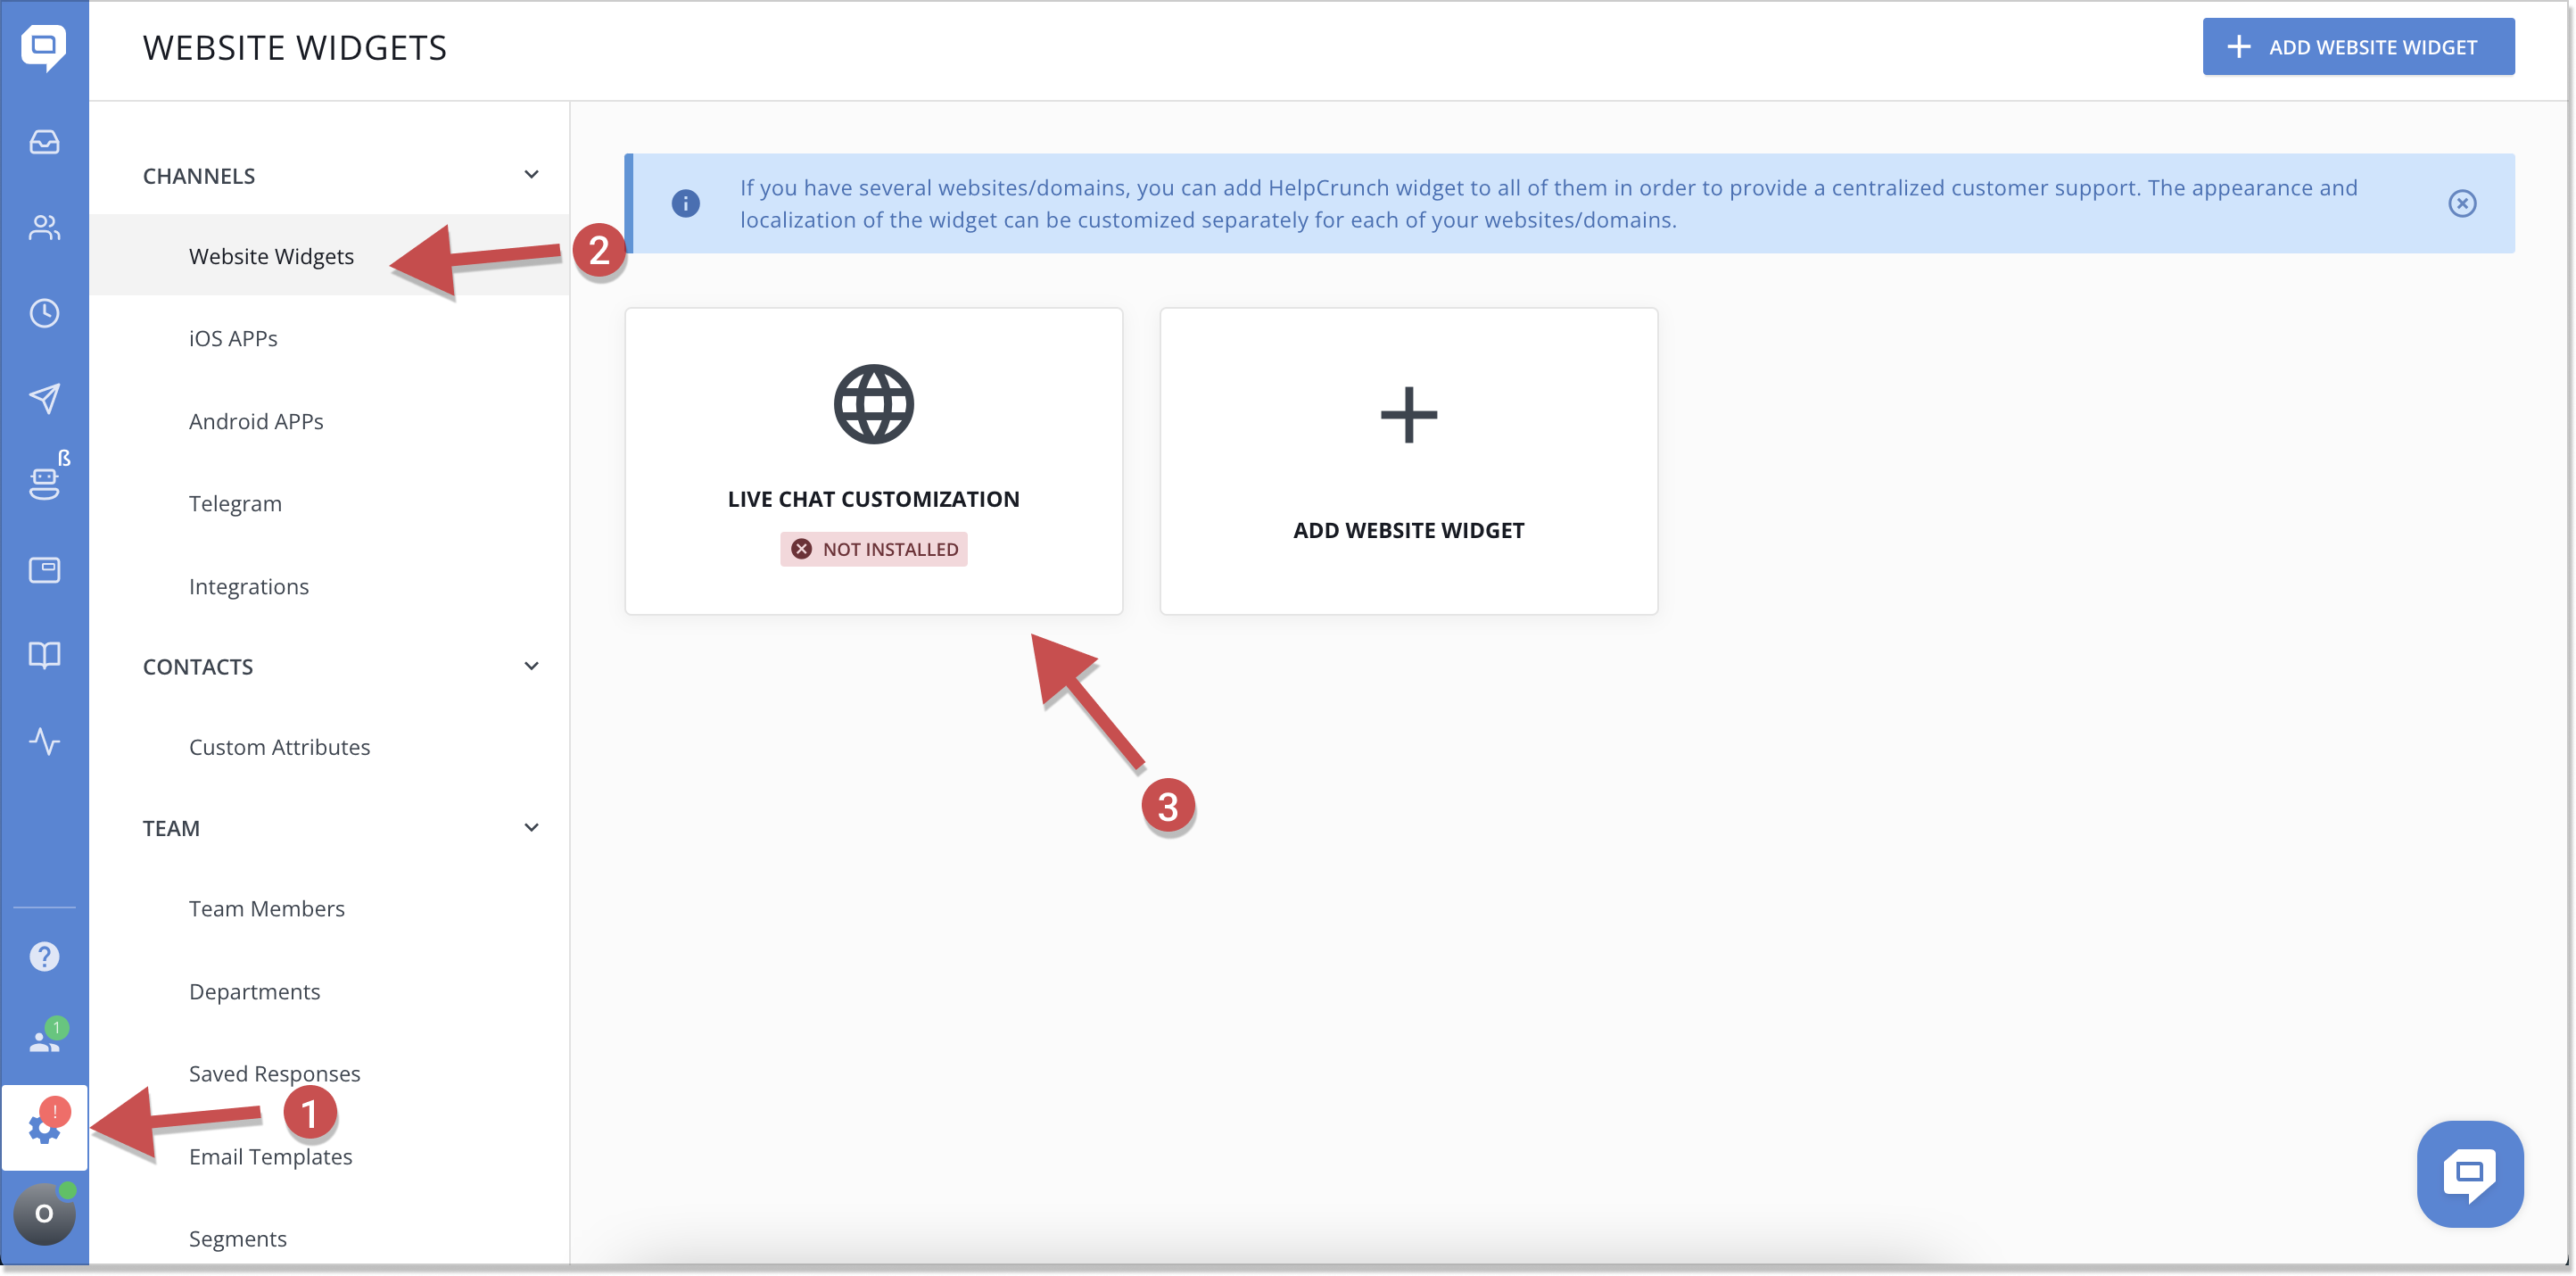The height and width of the screenshot is (1276, 2576).
Task: Open Live Chat Customization card
Action: (x=873, y=460)
